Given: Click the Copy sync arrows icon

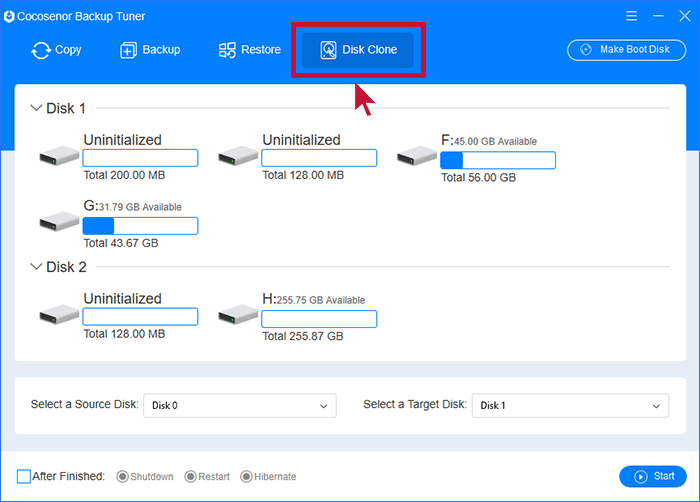Looking at the screenshot, I should (x=41, y=50).
